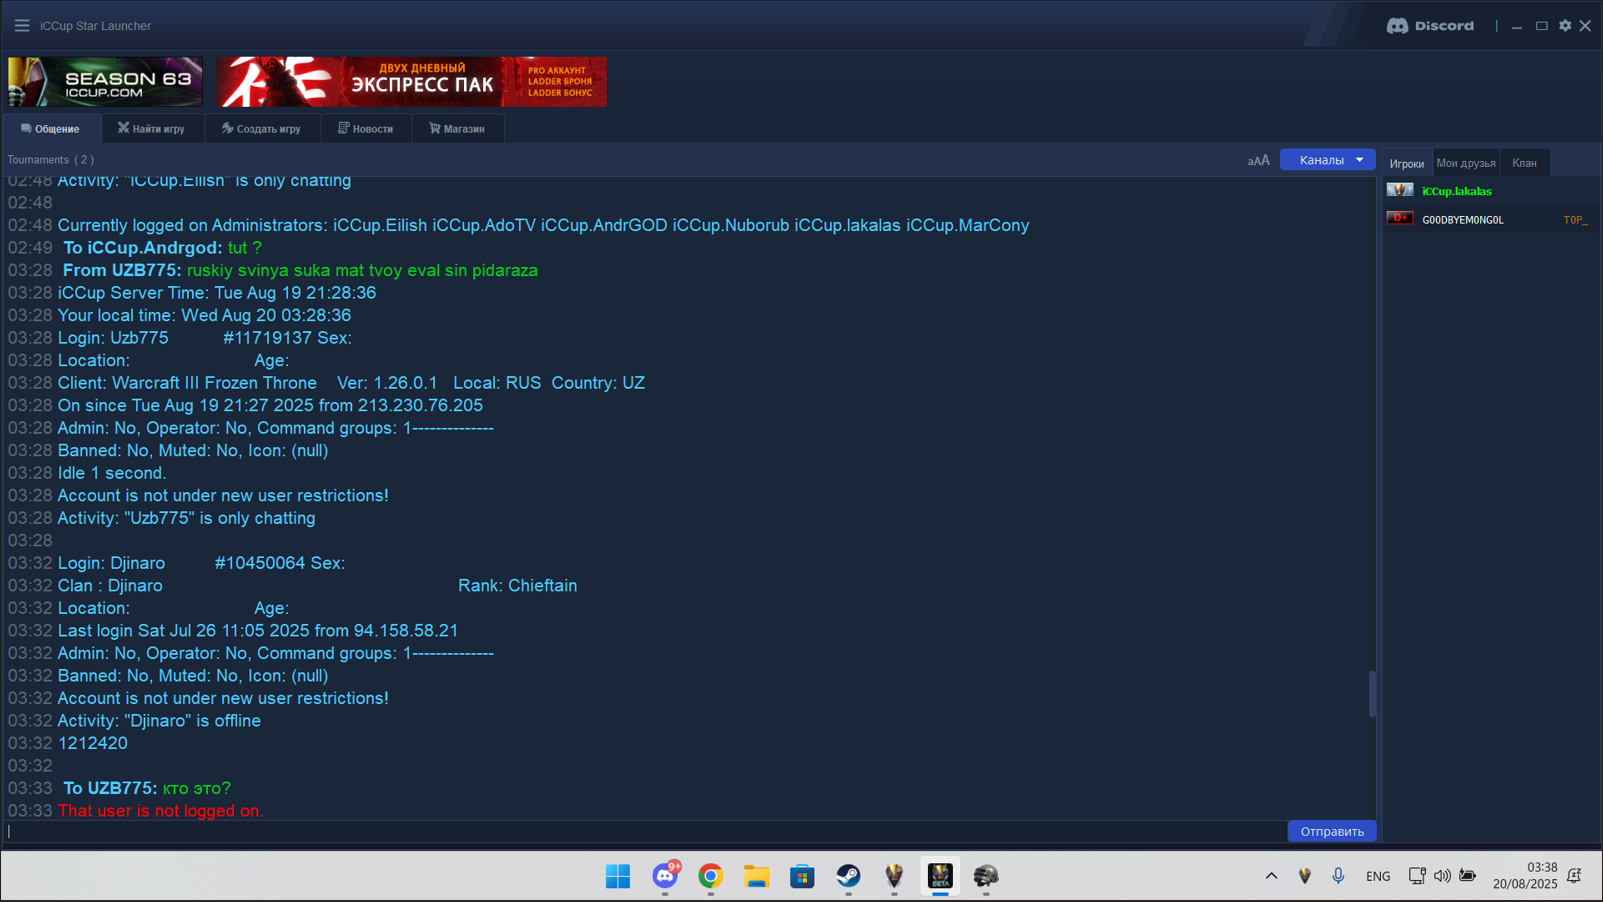Click 'Currently logged on Administrators' line

(543, 225)
